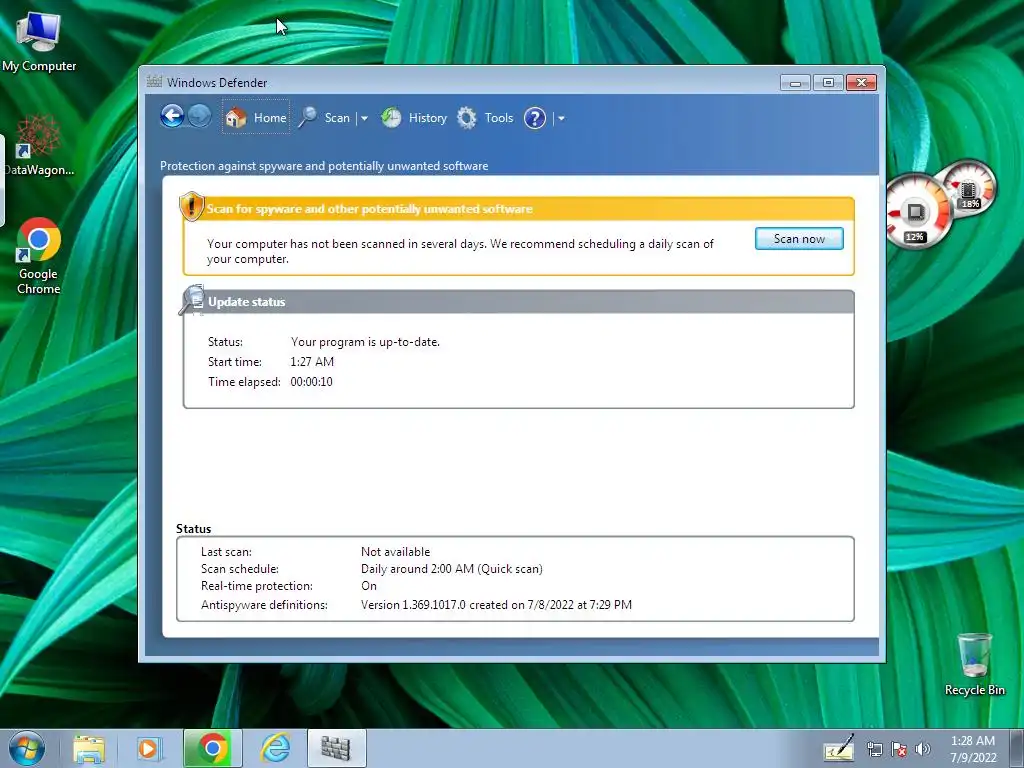Click the Windows Defender title bar icon
The image size is (1024, 768).
154,82
